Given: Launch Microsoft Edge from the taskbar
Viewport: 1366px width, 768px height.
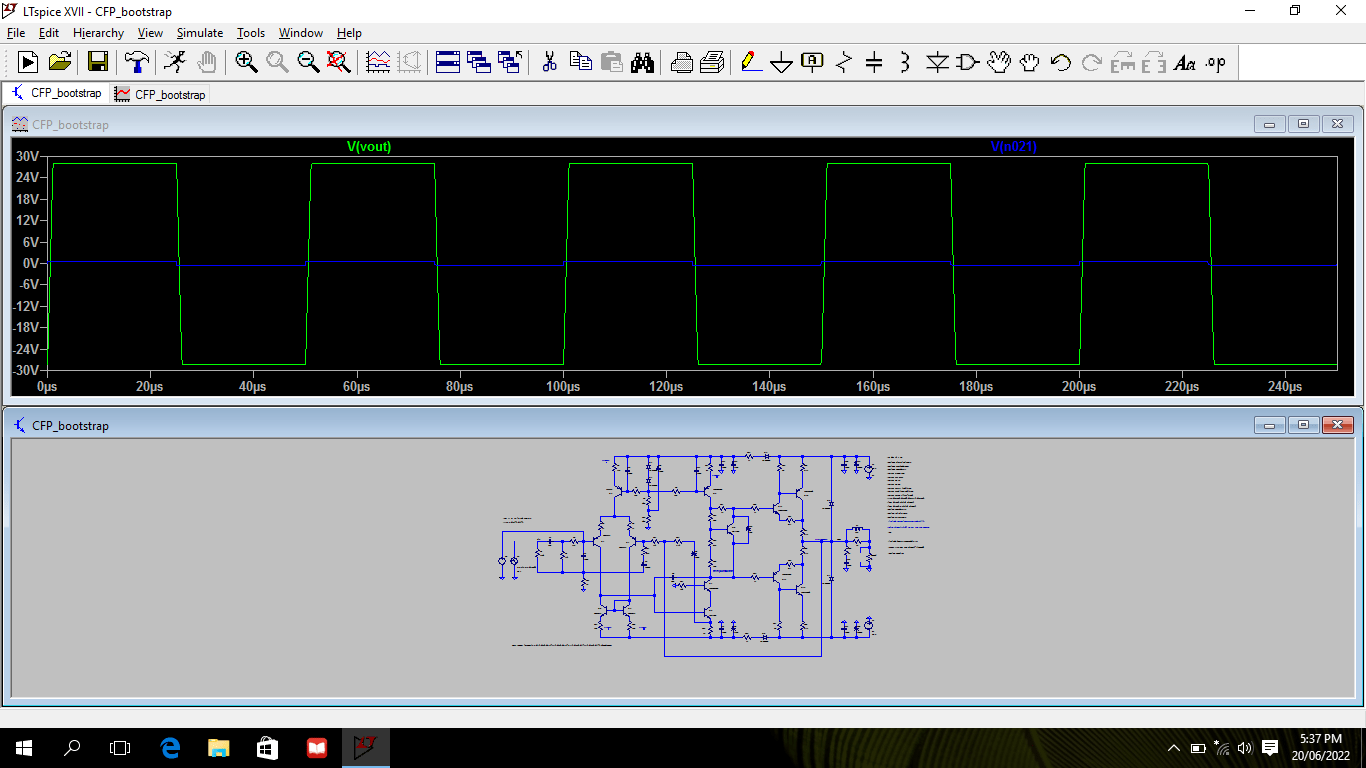Looking at the screenshot, I should 170,747.
